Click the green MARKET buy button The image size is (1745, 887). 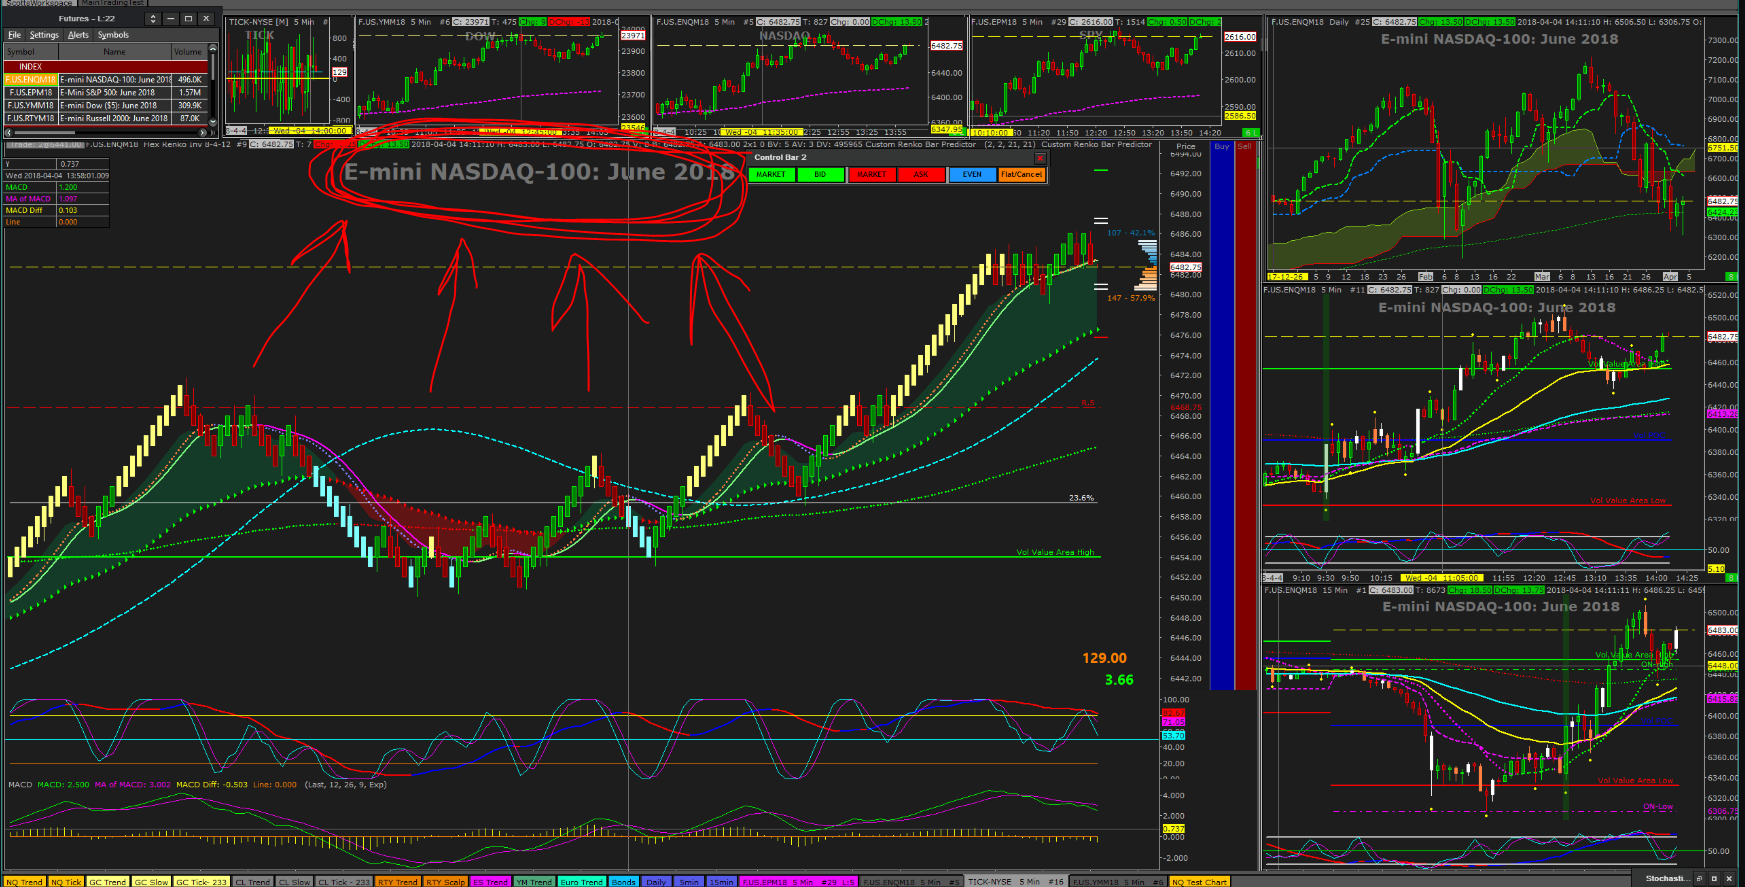(x=771, y=174)
